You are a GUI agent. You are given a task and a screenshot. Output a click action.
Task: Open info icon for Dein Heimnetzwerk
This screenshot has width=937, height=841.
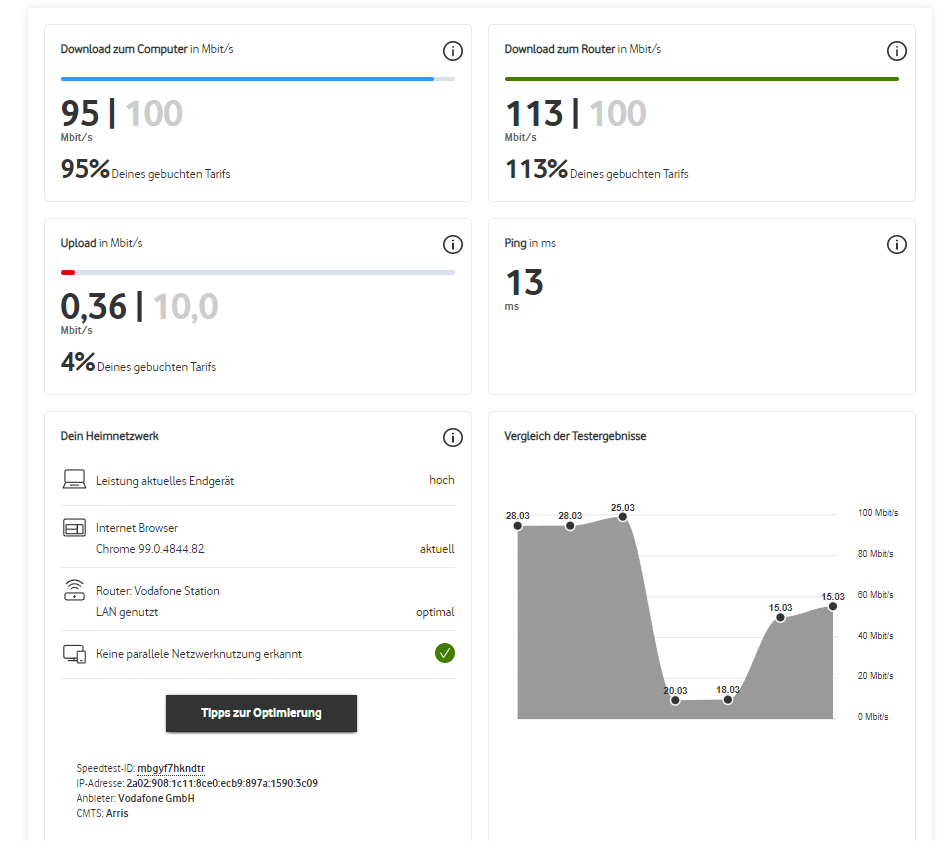tap(452, 438)
